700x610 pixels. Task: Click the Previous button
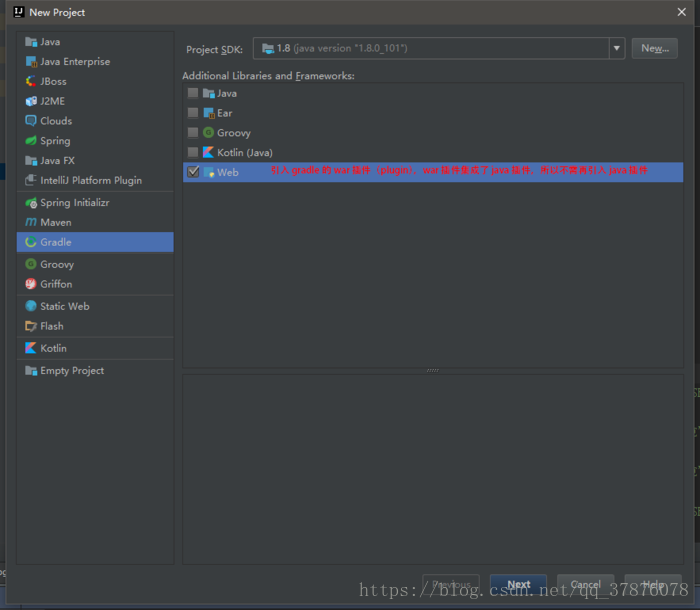click(x=451, y=584)
